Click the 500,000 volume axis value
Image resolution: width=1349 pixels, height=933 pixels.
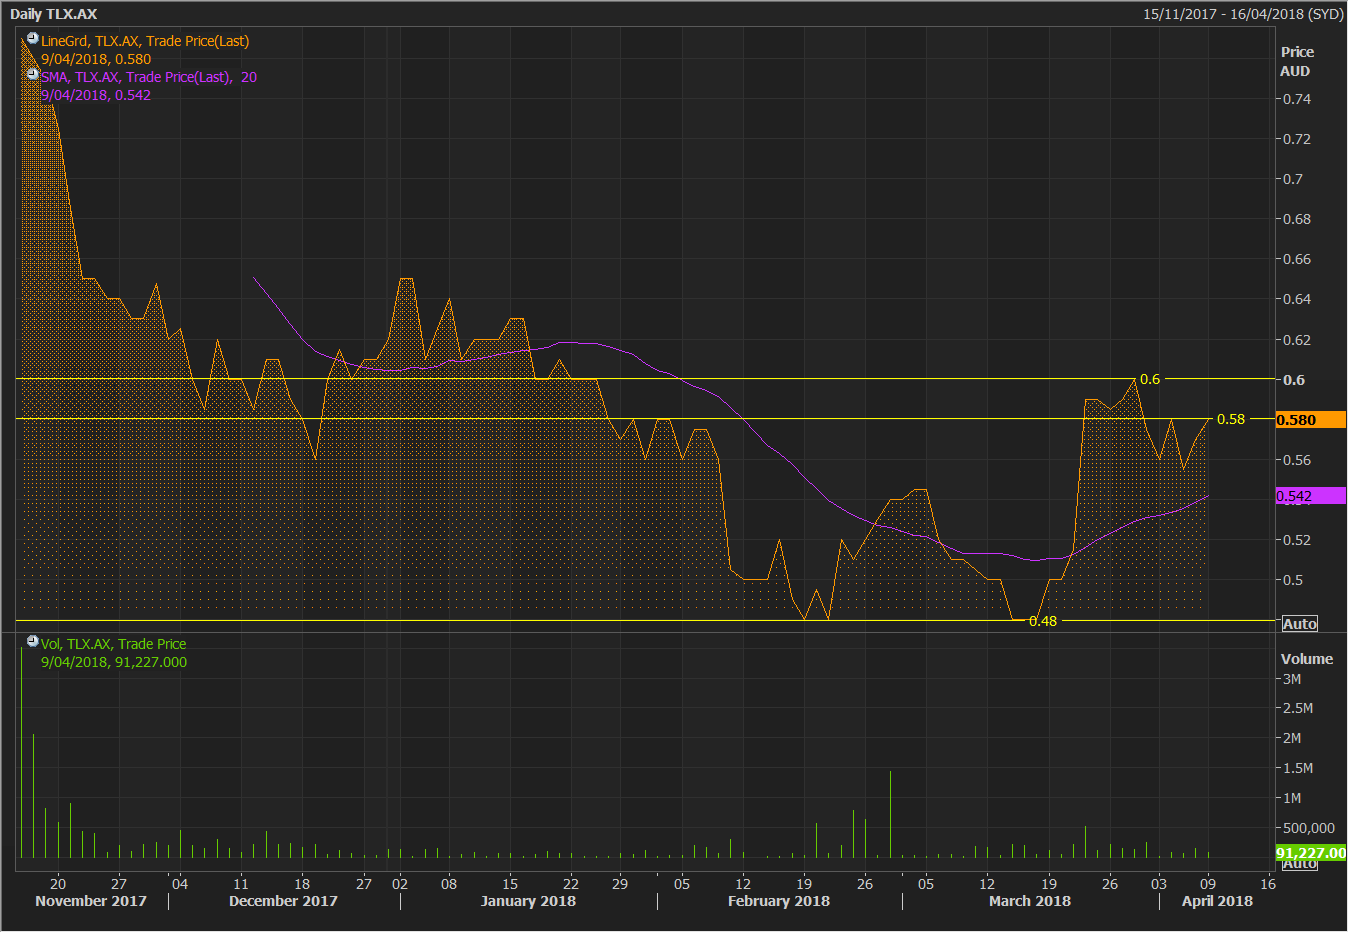pyautogui.click(x=1309, y=828)
